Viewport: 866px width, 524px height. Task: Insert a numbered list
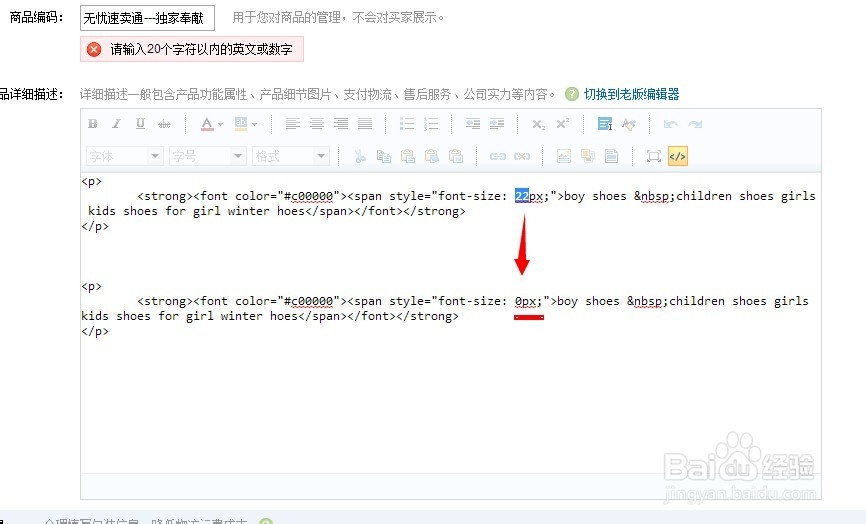(431, 124)
